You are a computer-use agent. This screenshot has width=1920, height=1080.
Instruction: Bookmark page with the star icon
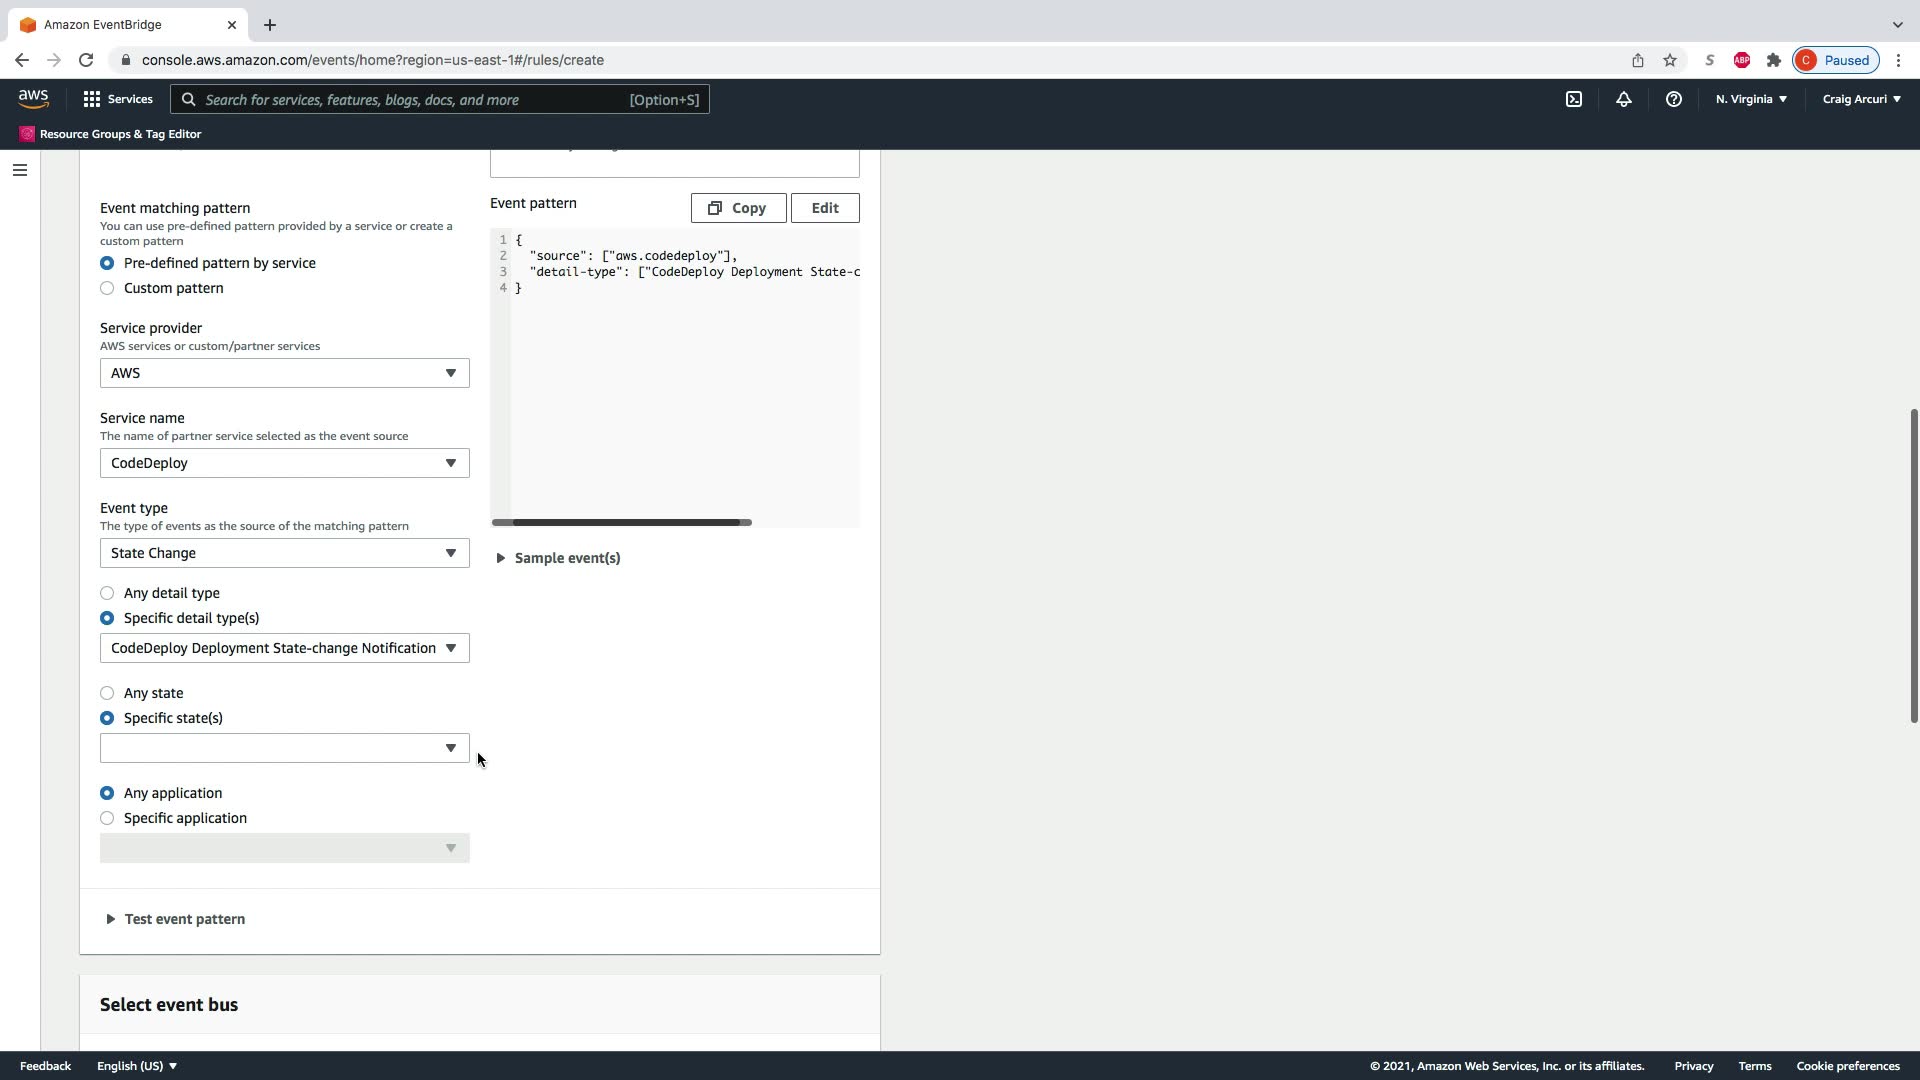click(x=1669, y=60)
